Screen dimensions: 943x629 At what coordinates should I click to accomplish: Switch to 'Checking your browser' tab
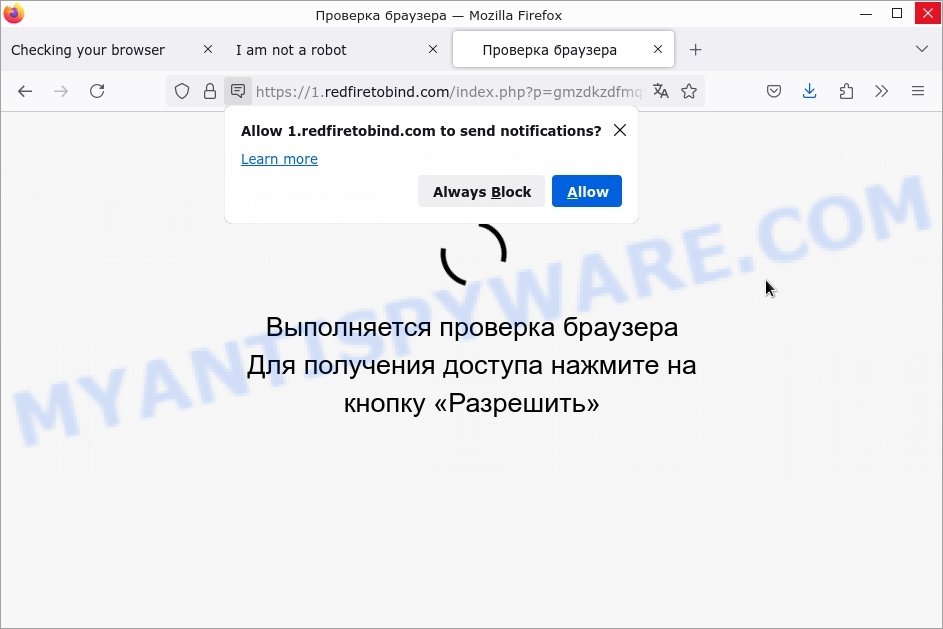pos(88,50)
